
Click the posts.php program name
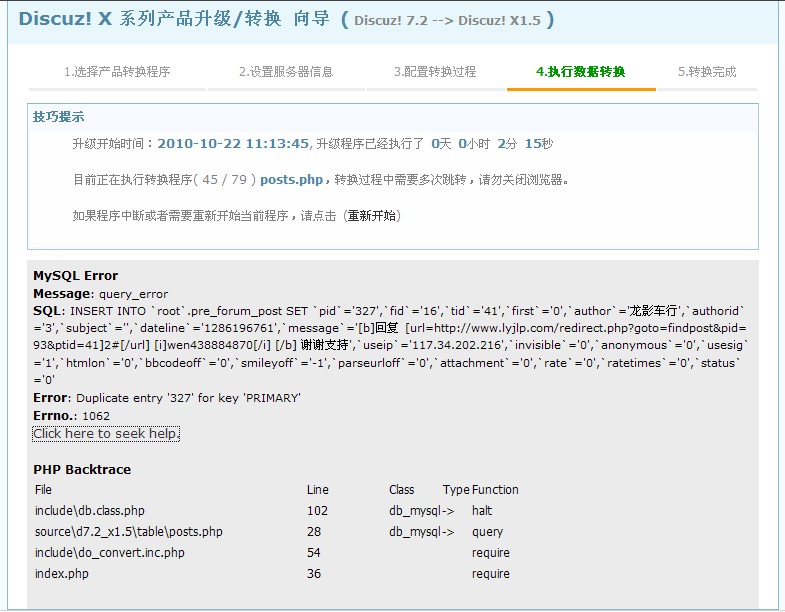click(x=291, y=179)
